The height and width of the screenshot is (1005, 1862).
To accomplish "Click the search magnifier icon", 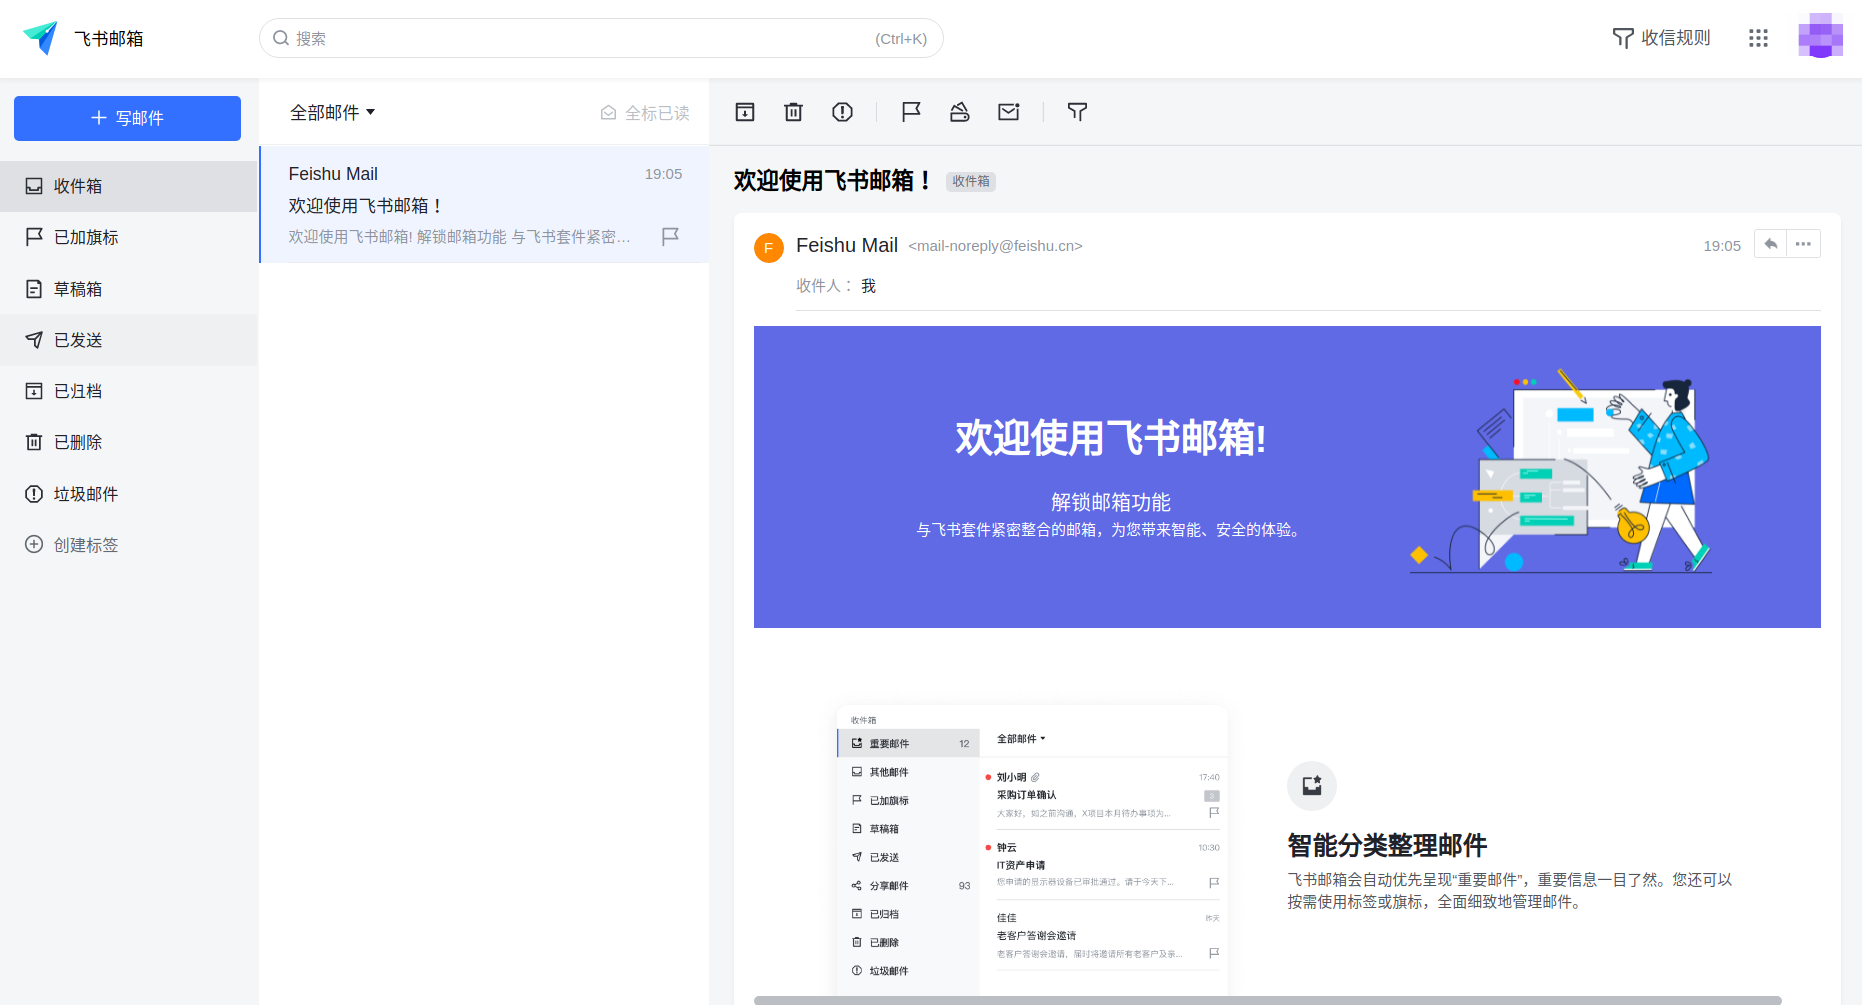I will click(x=281, y=38).
